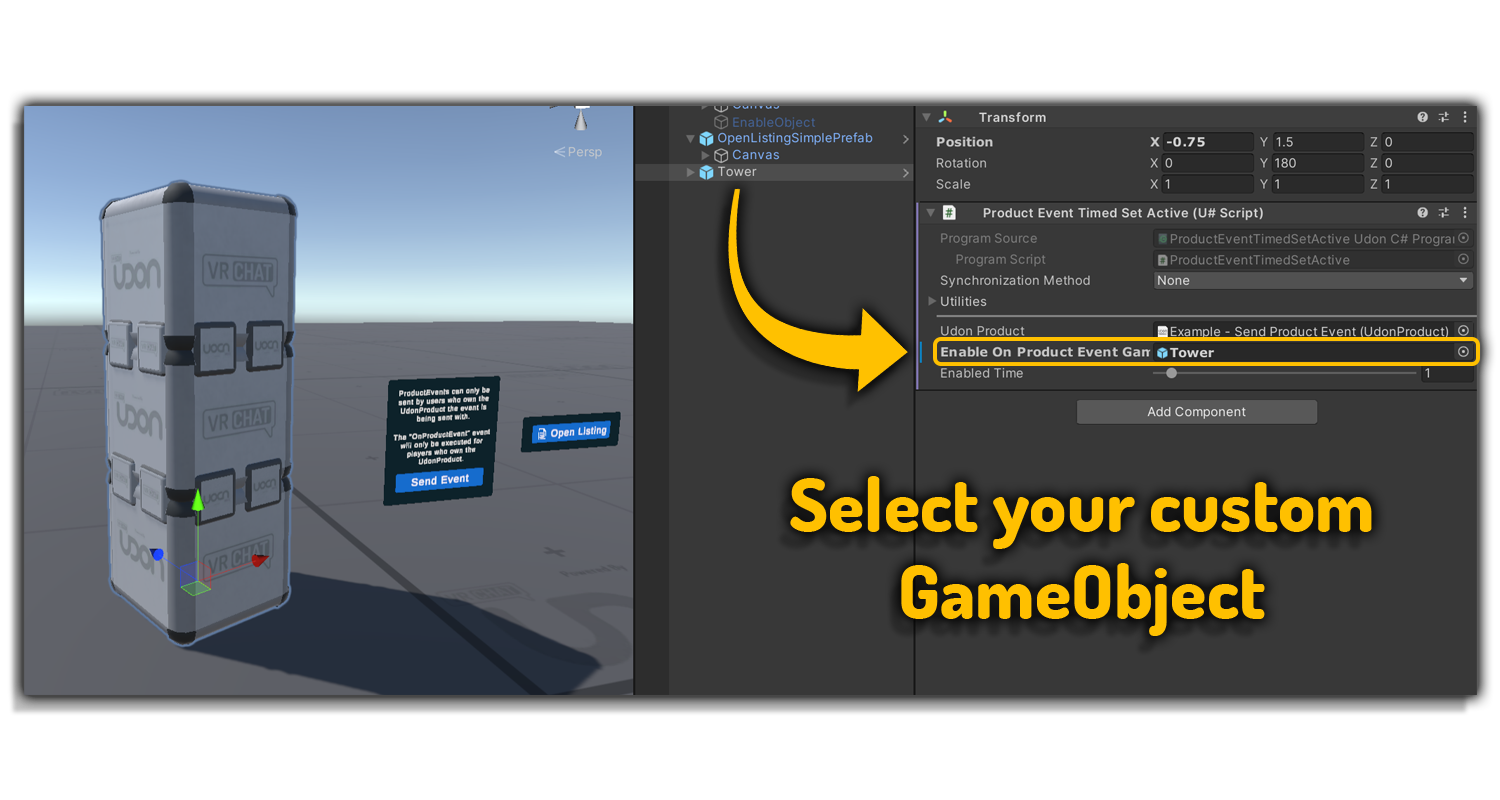Select EnableObject in the hierarchy
Screen dimensions: 1500x800
[x=775, y=122]
